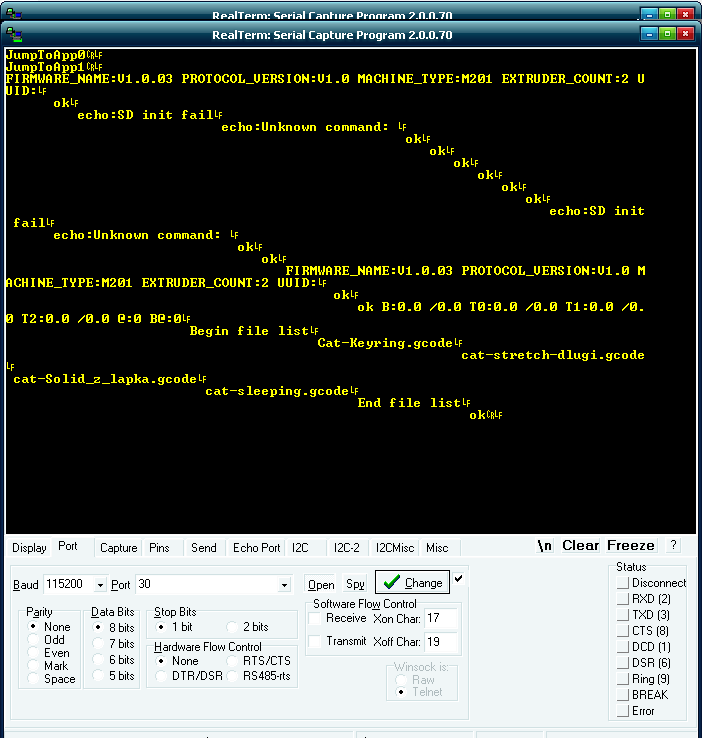Open the Send tab
Screen dimensions: 702x738
coord(204,548)
